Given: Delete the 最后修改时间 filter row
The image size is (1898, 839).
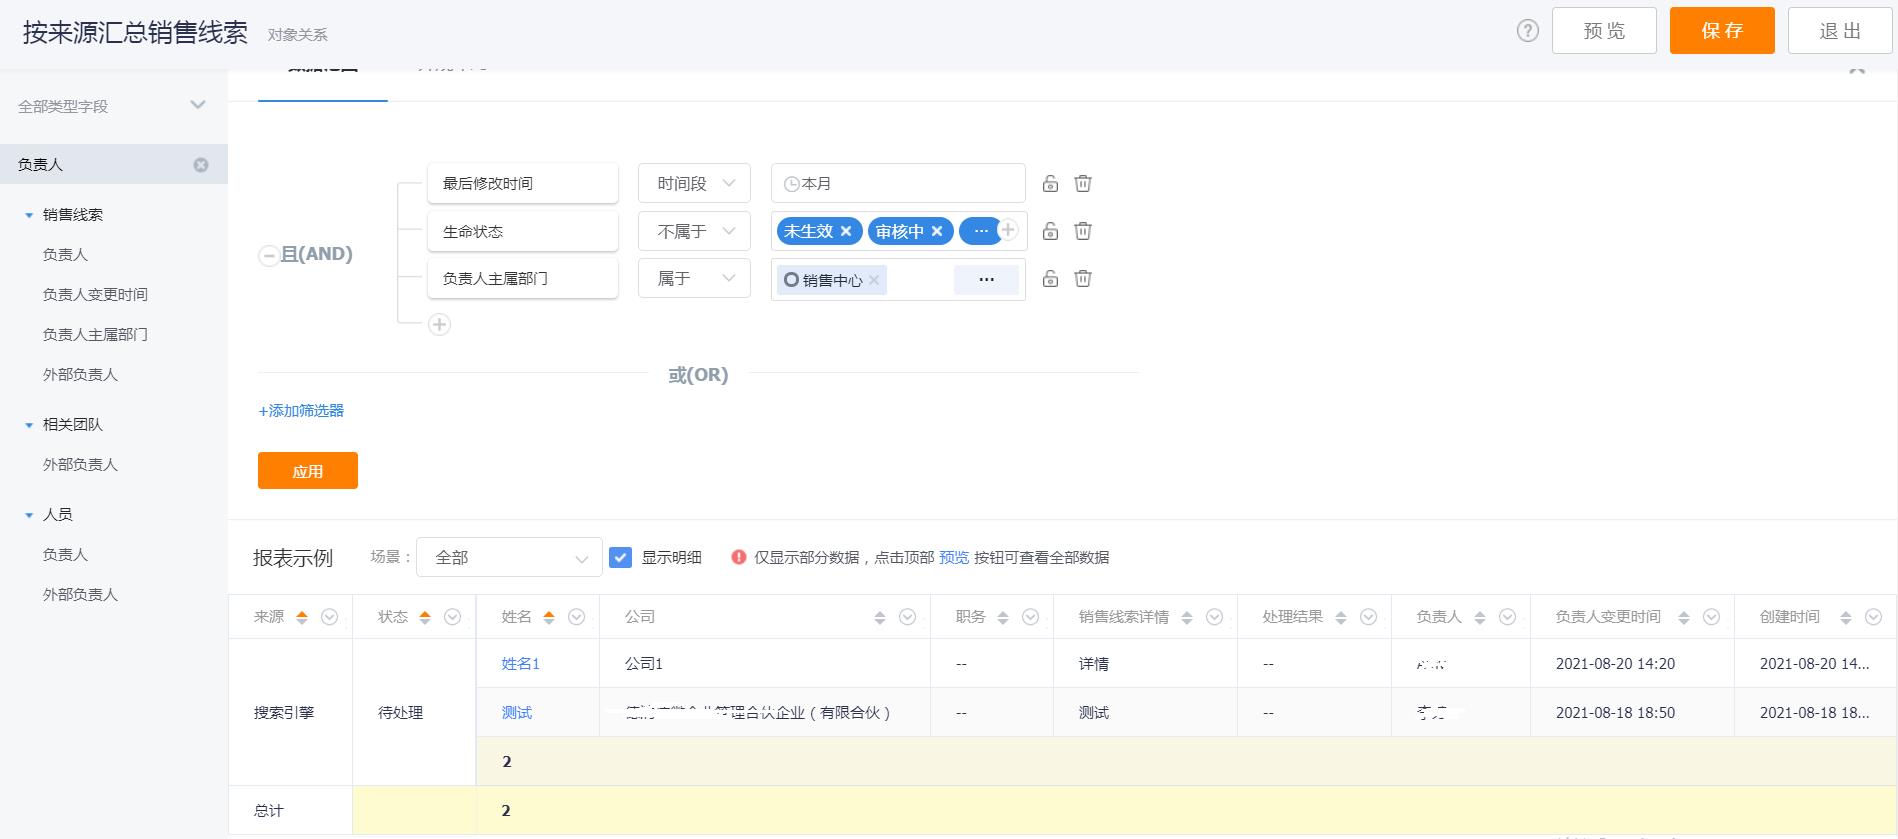Looking at the screenshot, I should [x=1082, y=184].
